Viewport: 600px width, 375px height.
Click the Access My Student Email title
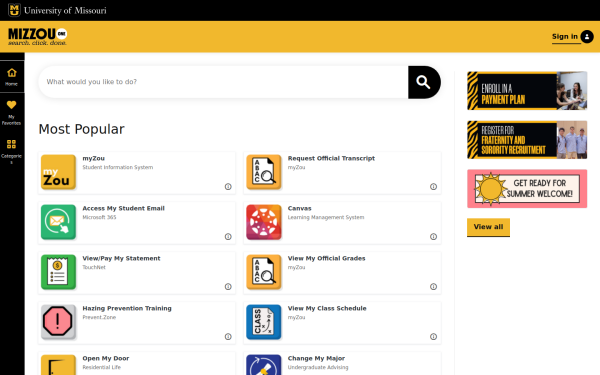pyautogui.click(x=124, y=209)
